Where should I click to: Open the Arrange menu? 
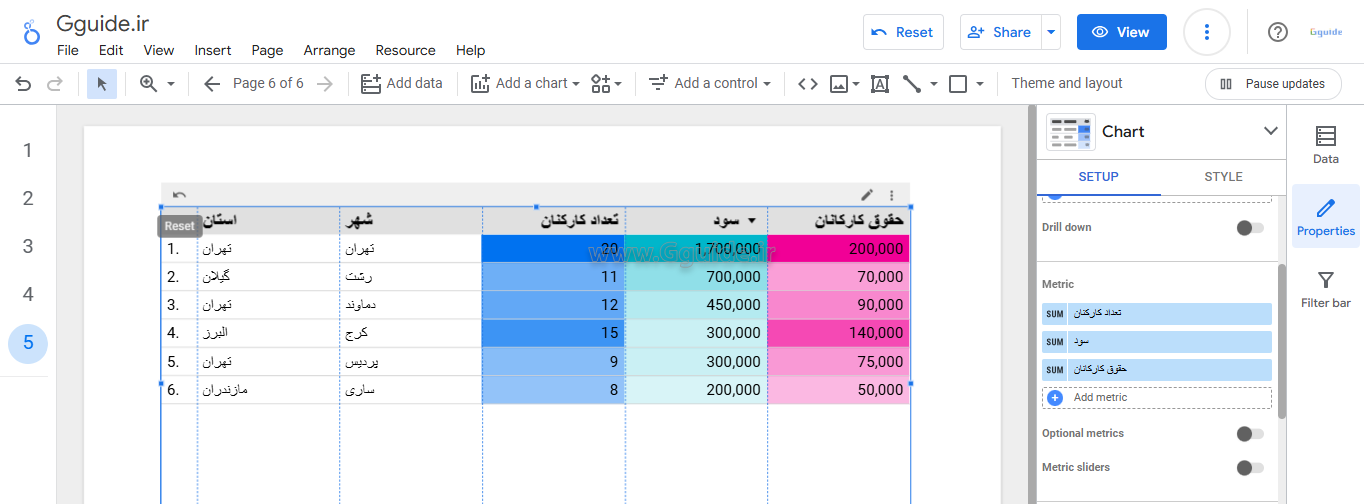click(x=329, y=50)
